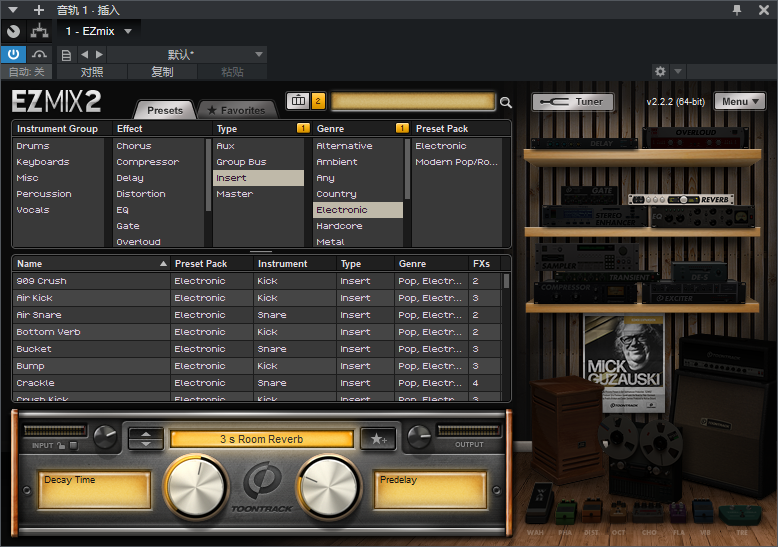Select Drums instrument group

(x=59, y=146)
